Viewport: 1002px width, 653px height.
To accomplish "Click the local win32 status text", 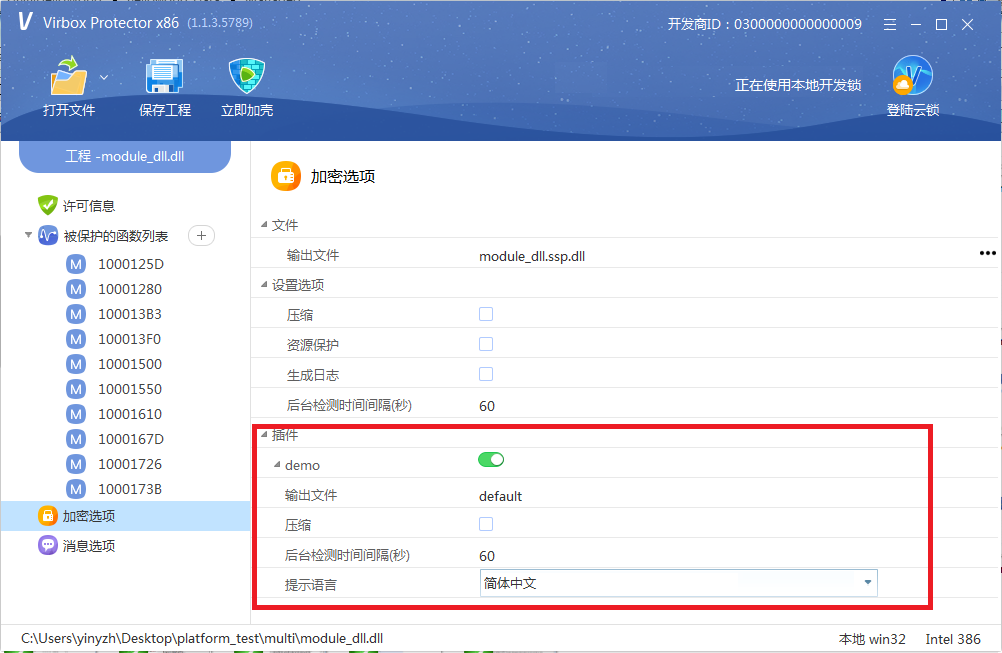I will tap(872, 639).
